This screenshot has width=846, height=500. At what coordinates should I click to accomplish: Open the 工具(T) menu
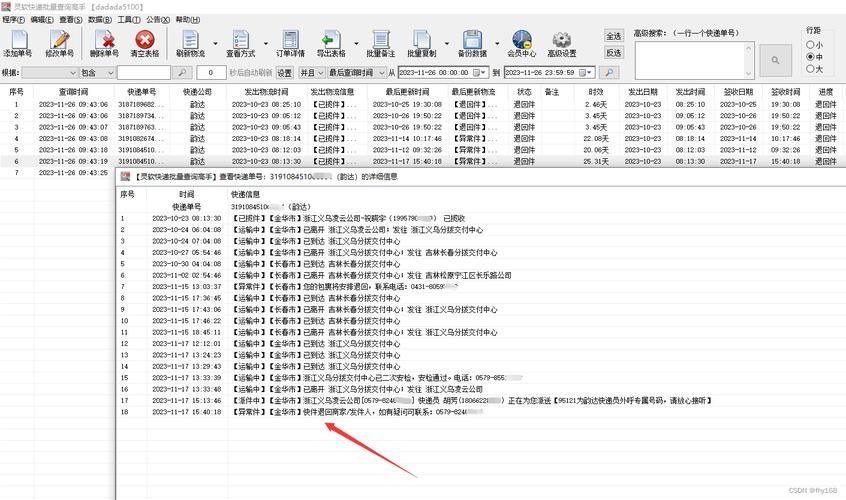(x=129, y=19)
